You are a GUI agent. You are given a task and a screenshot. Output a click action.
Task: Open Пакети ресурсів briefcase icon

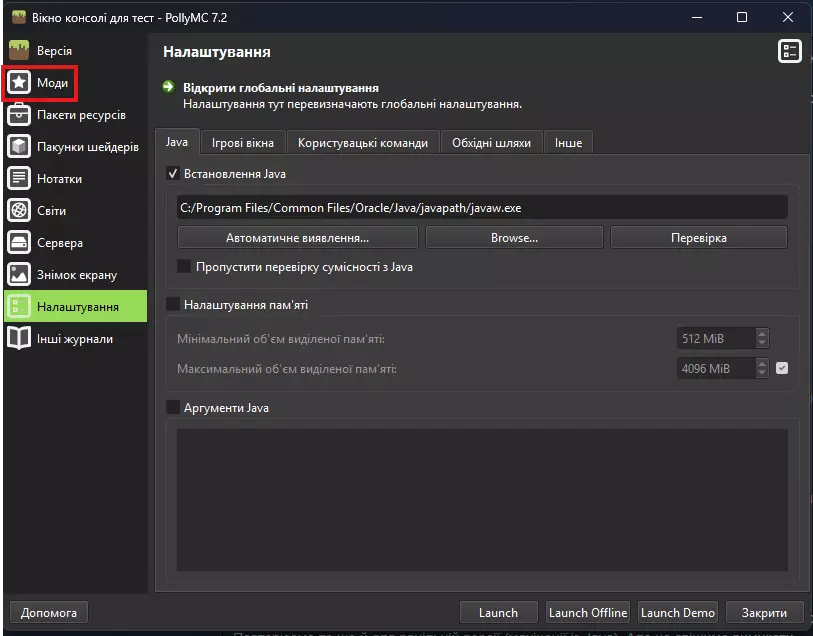(x=20, y=115)
